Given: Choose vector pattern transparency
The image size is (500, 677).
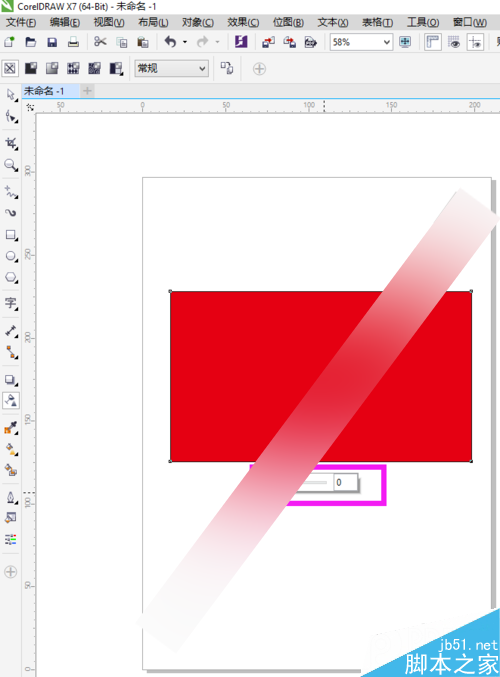Looking at the screenshot, I should (73, 68).
